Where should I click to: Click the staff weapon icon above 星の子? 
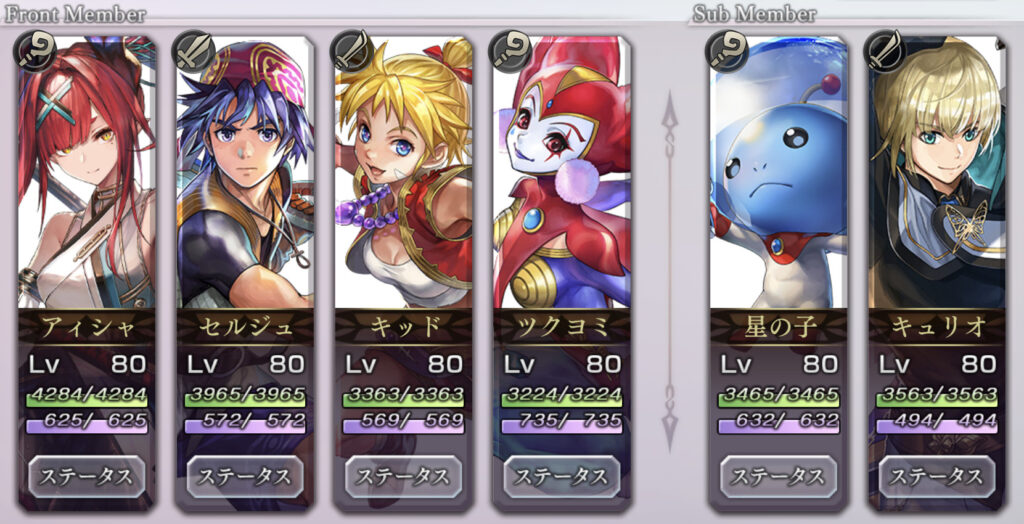tap(727, 50)
